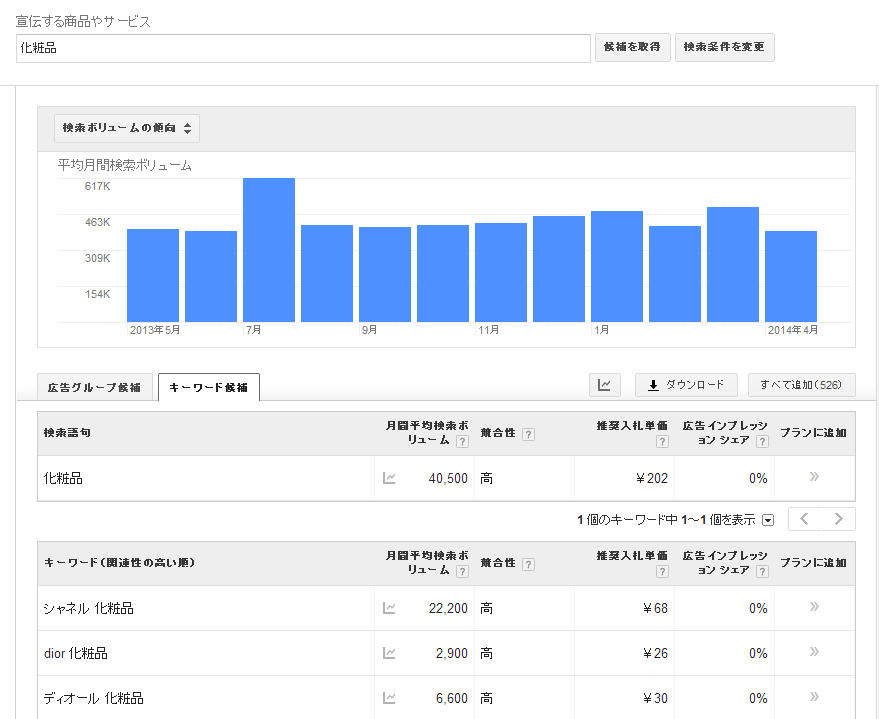Go to next page of keywords
This screenshot has height=719, width=879.
tap(839, 519)
